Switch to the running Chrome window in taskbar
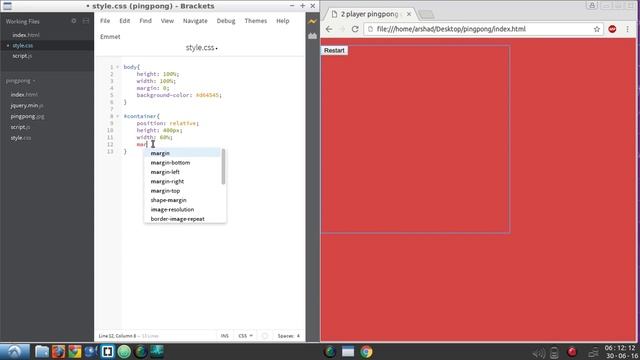The width and height of the screenshot is (640, 360). pyautogui.click(x=366, y=351)
